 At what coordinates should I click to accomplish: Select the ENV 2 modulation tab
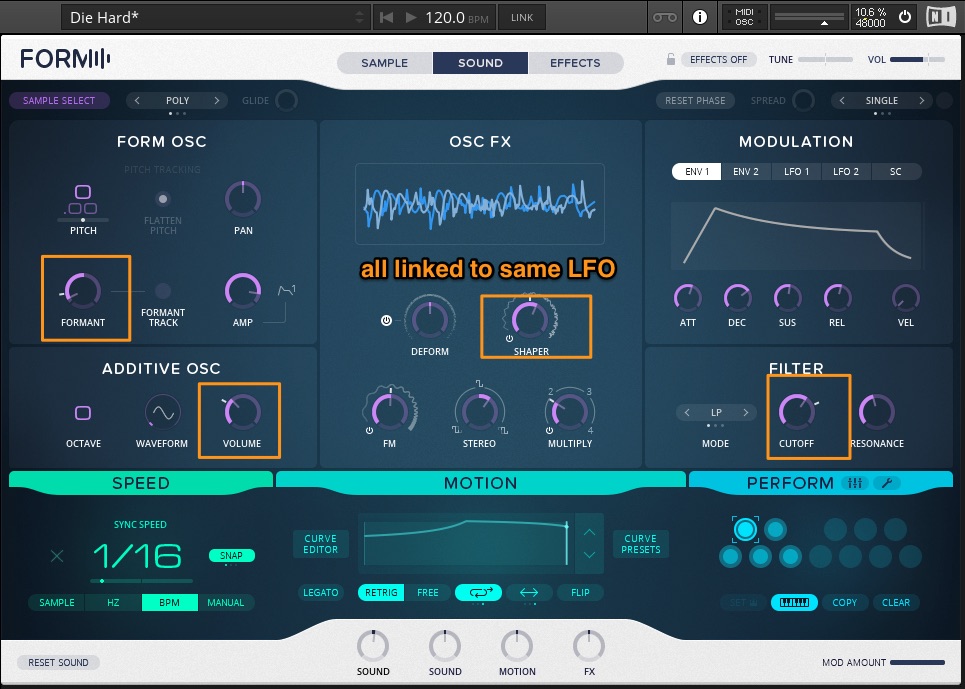click(745, 172)
